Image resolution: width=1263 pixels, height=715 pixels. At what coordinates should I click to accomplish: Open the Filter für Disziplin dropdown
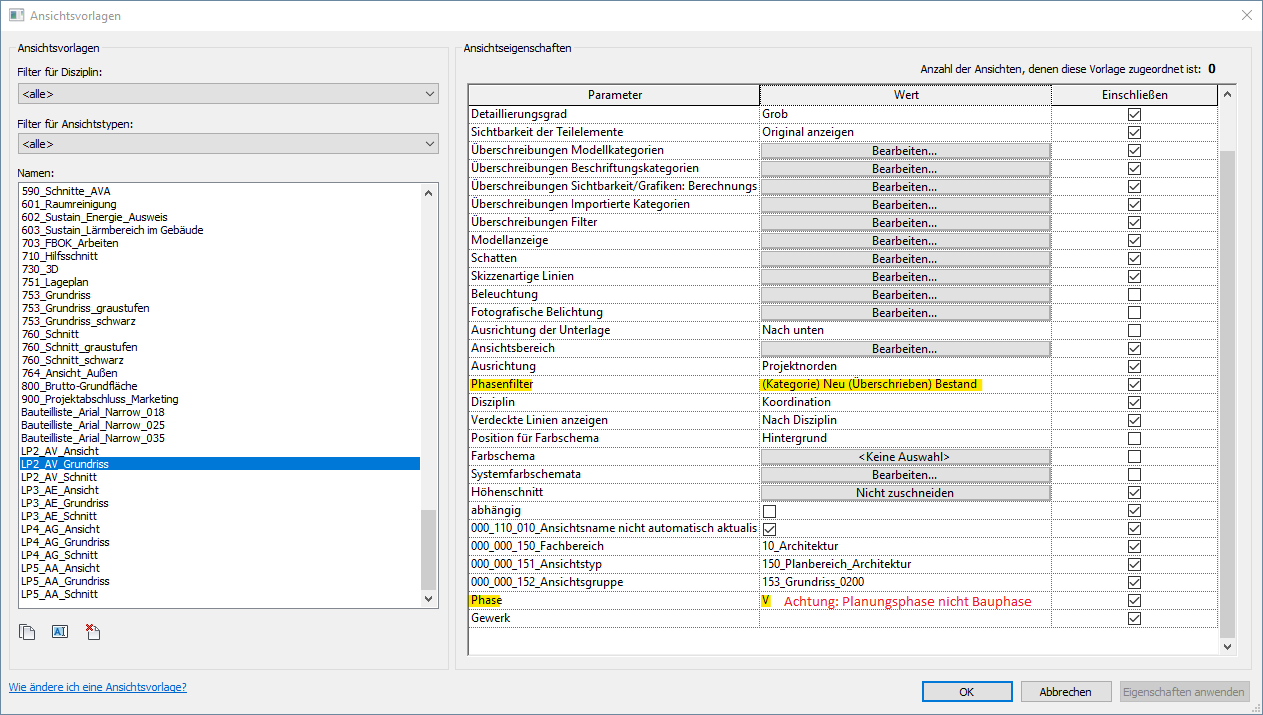click(x=228, y=94)
